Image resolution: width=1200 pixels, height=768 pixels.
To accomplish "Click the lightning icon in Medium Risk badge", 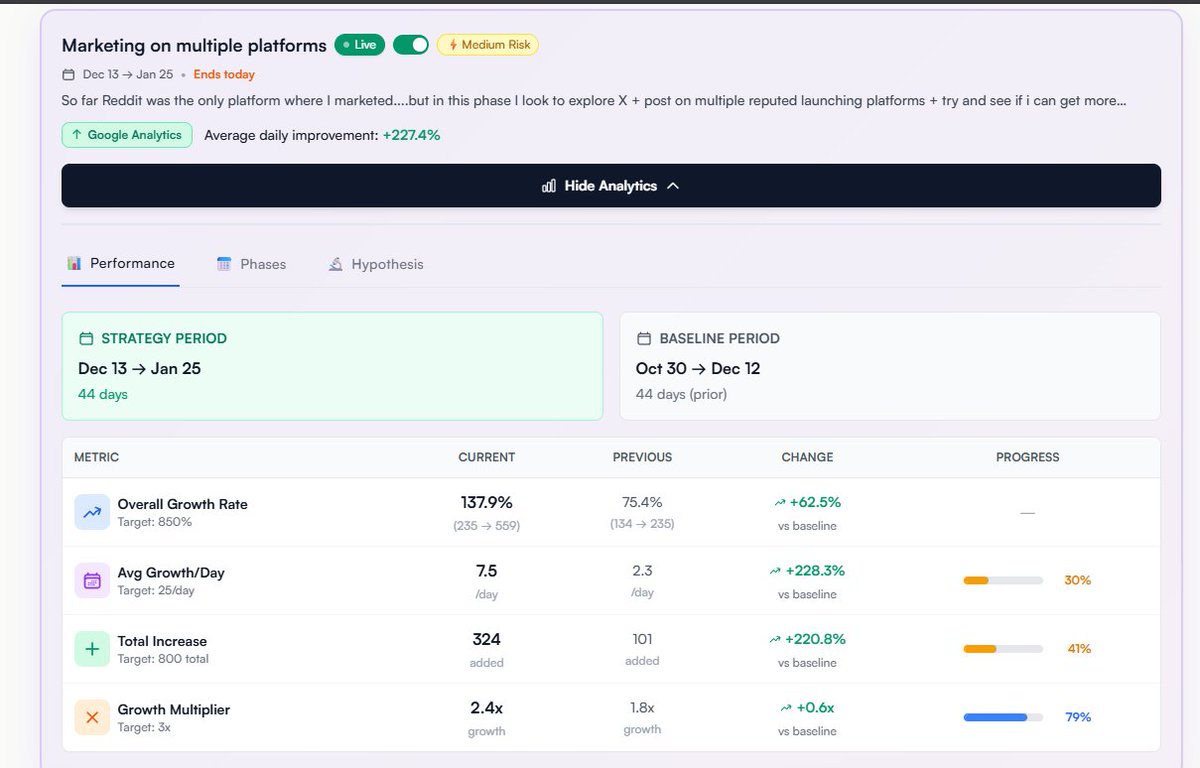I will click(453, 45).
